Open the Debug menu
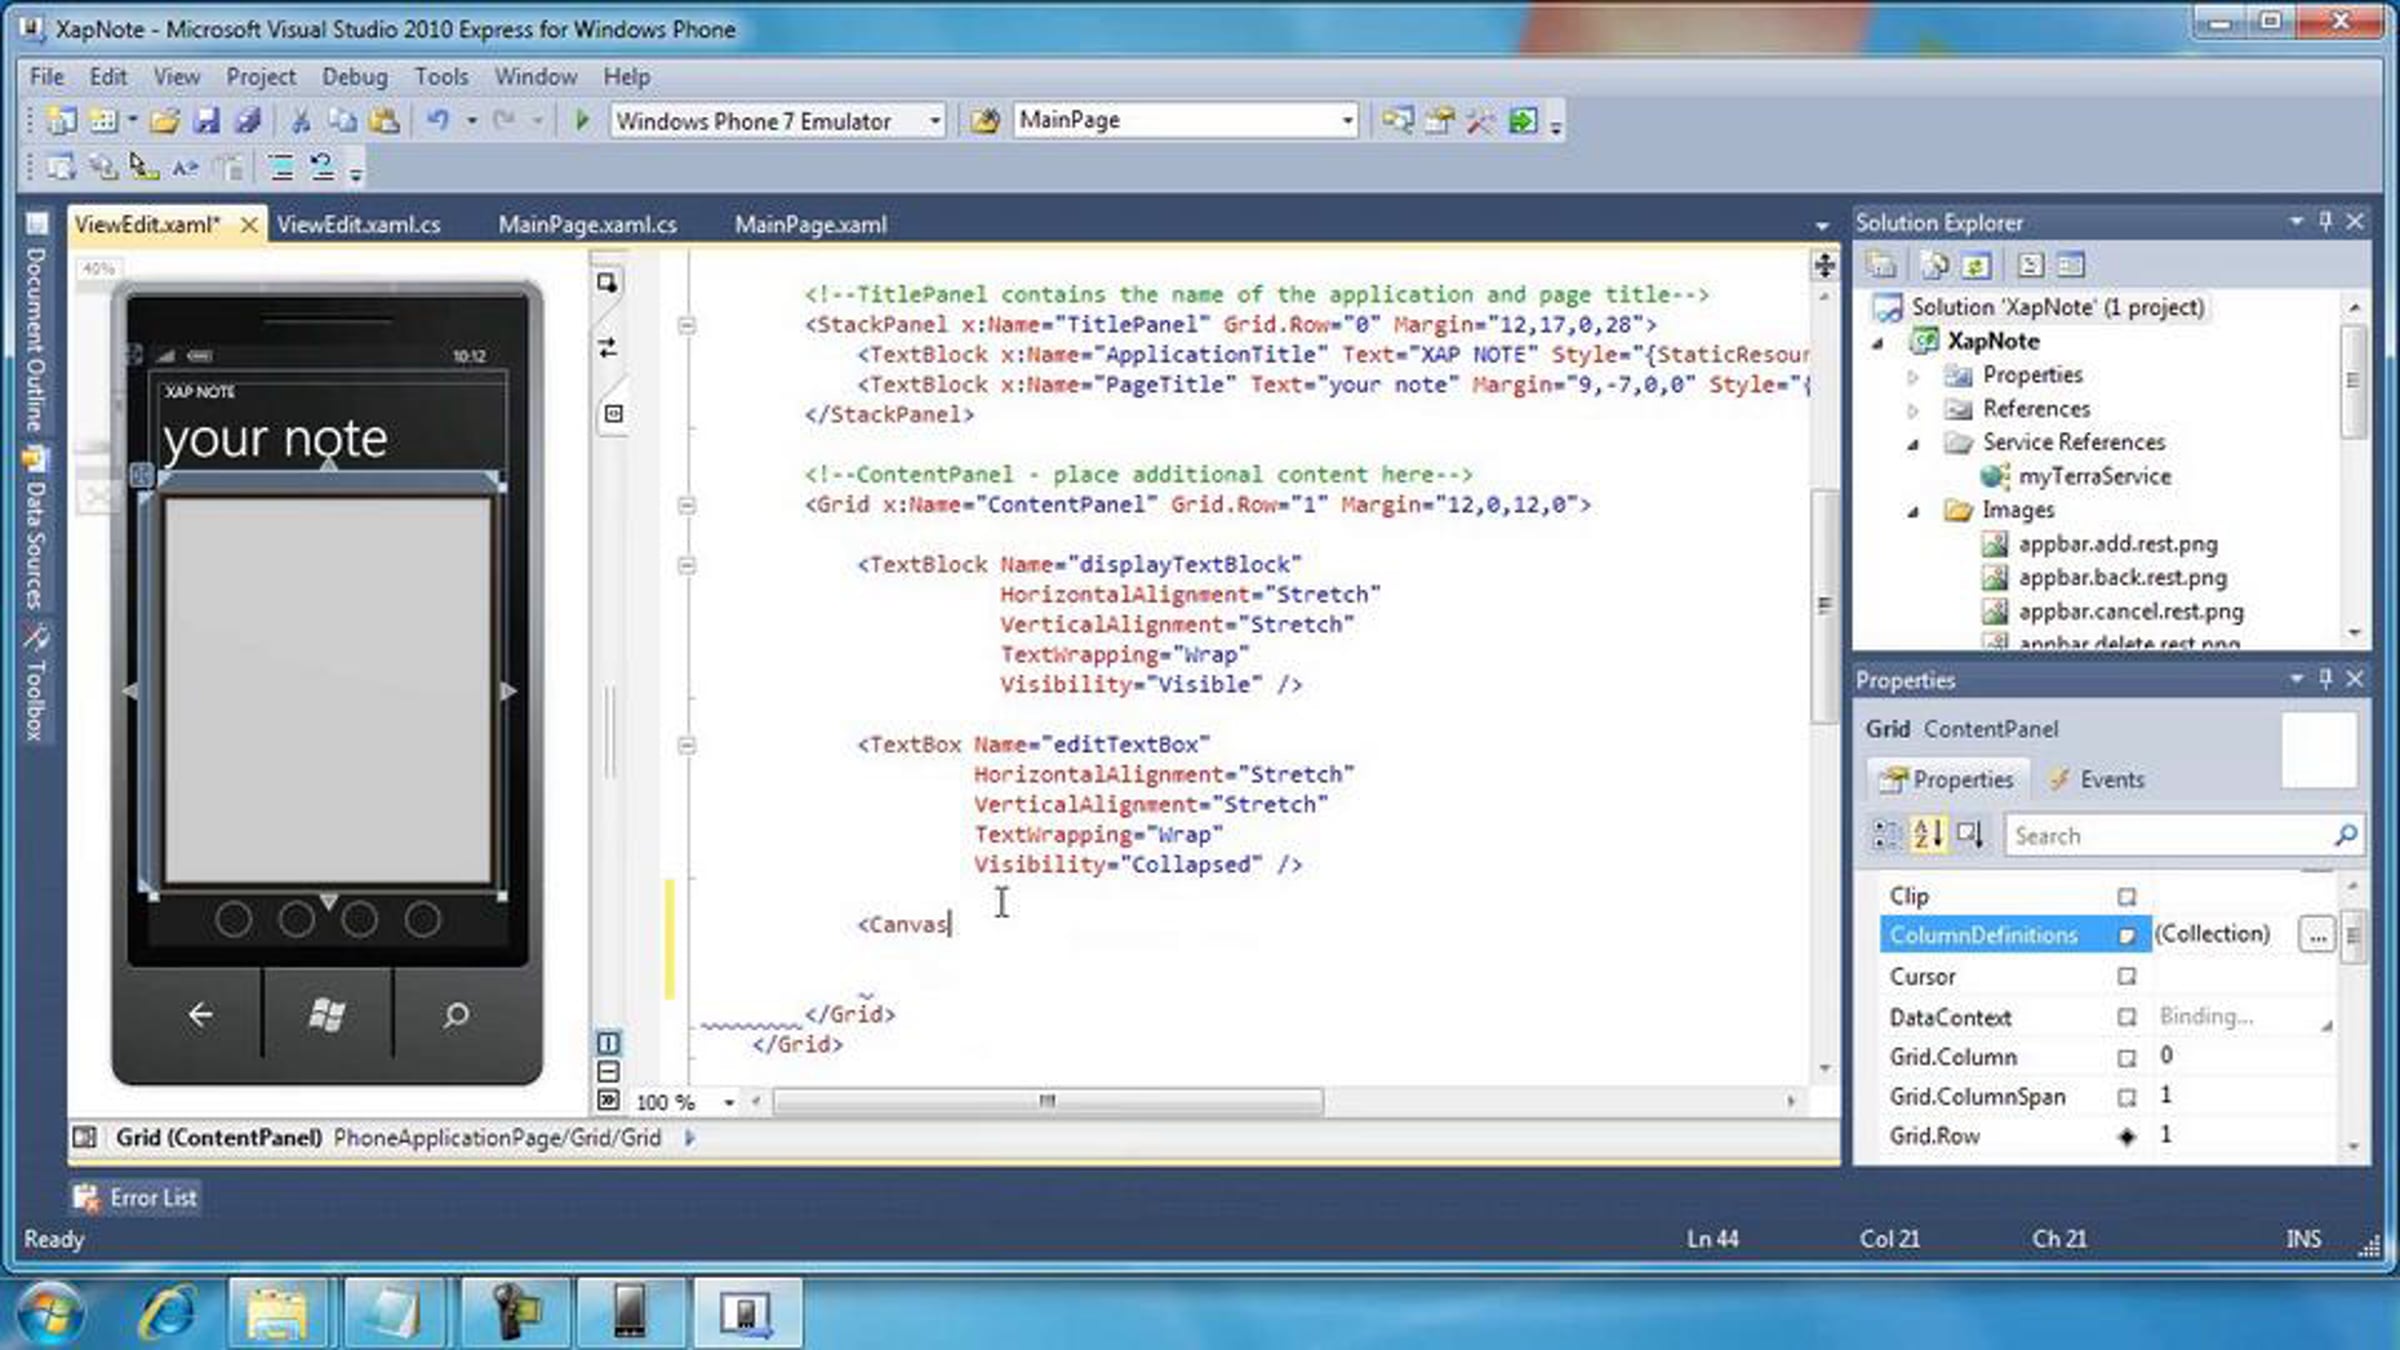Image resolution: width=2400 pixels, height=1350 pixels. (x=354, y=77)
